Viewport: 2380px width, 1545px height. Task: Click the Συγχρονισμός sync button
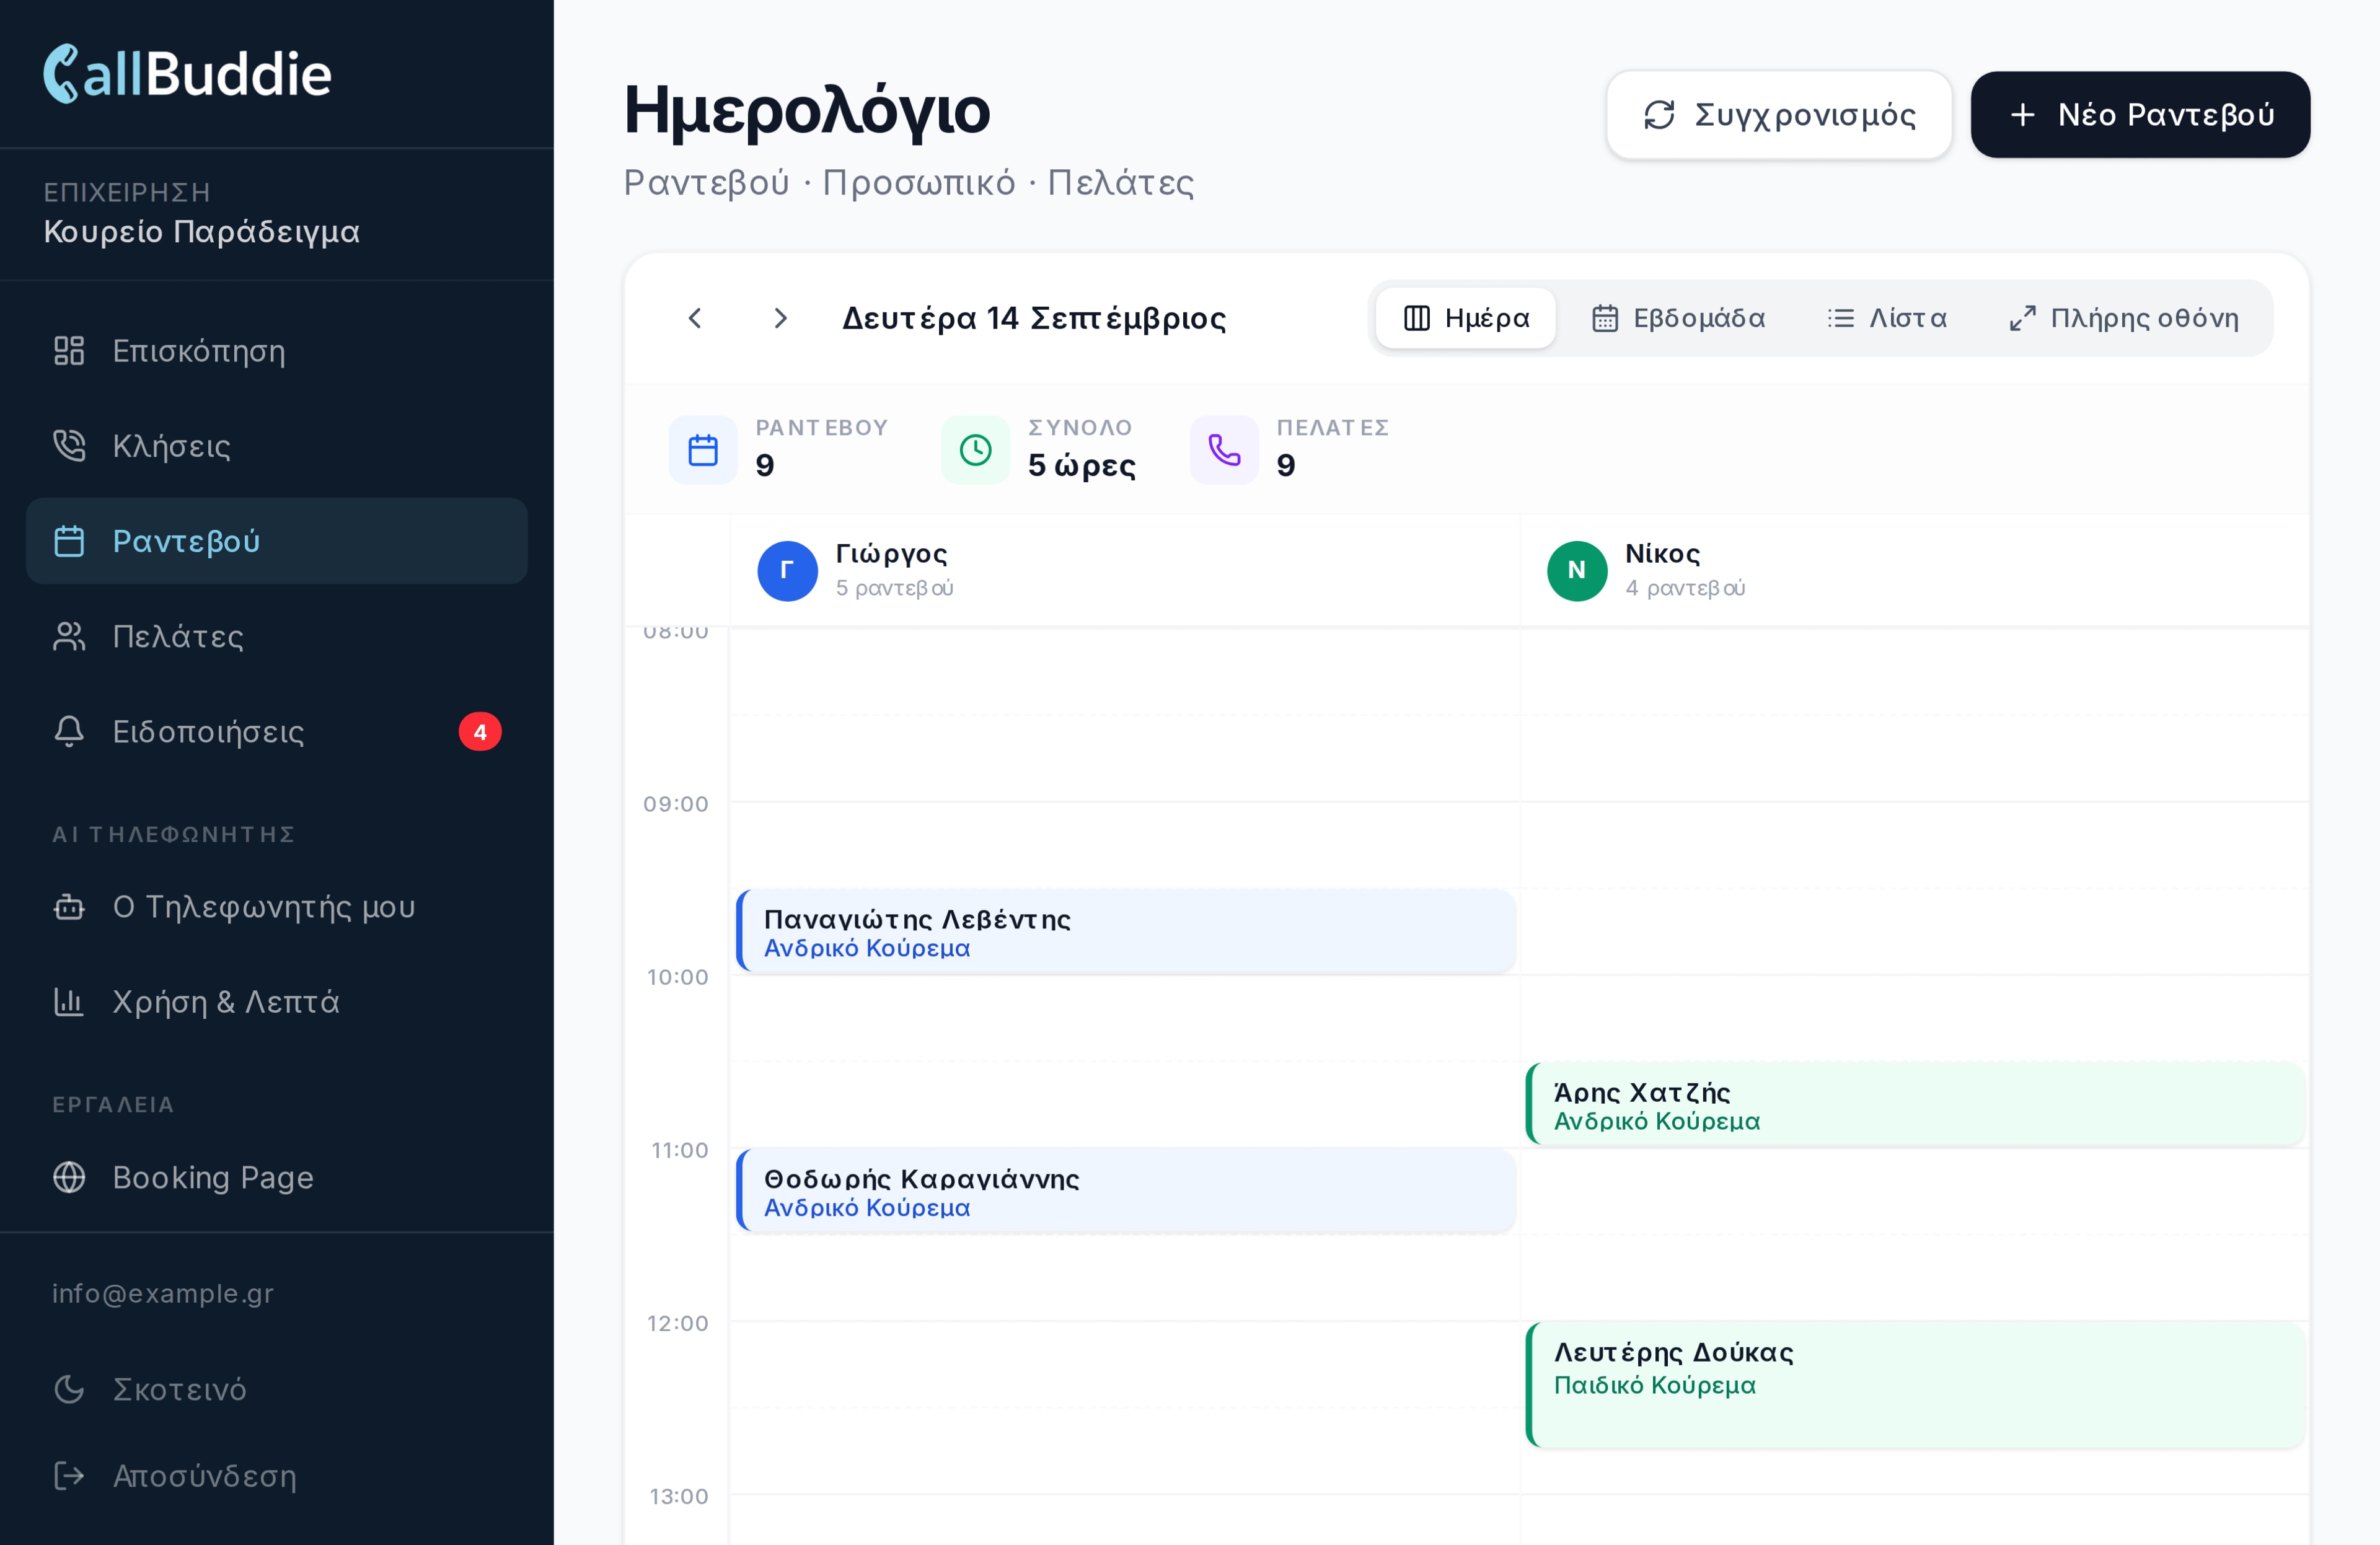point(1779,115)
